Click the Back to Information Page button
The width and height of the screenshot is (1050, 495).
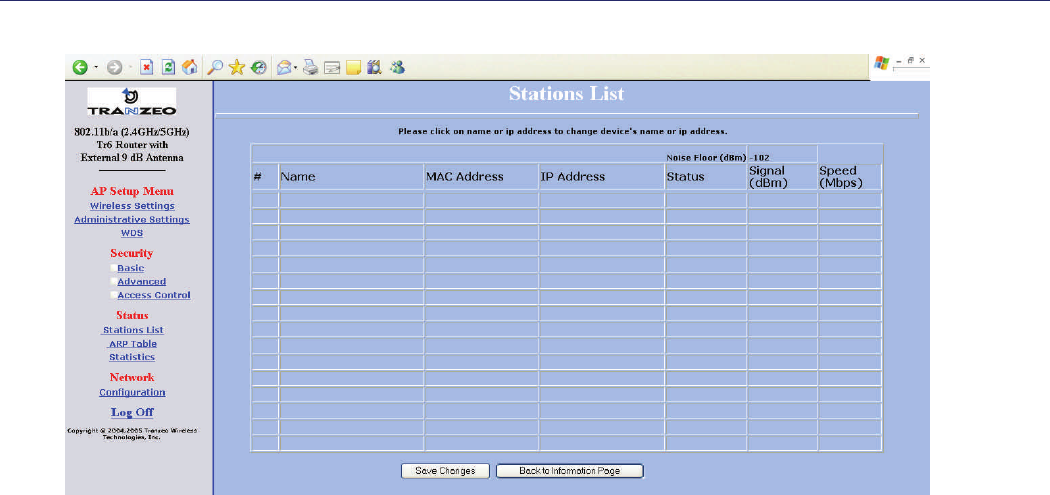pyautogui.click(x=570, y=471)
